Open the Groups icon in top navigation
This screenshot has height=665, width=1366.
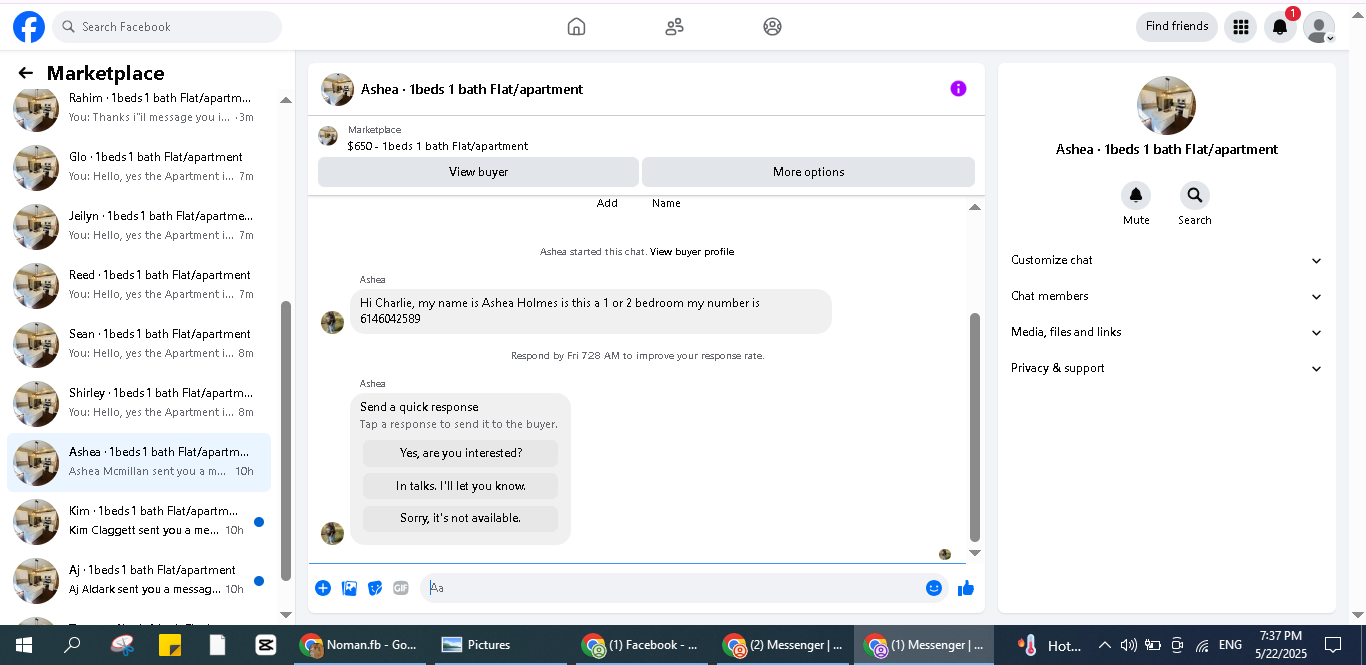(772, 27)
